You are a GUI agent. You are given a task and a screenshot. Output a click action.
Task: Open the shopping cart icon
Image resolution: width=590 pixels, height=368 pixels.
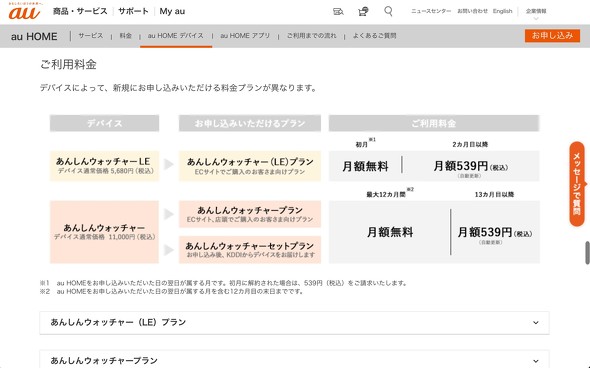point(363,12)
